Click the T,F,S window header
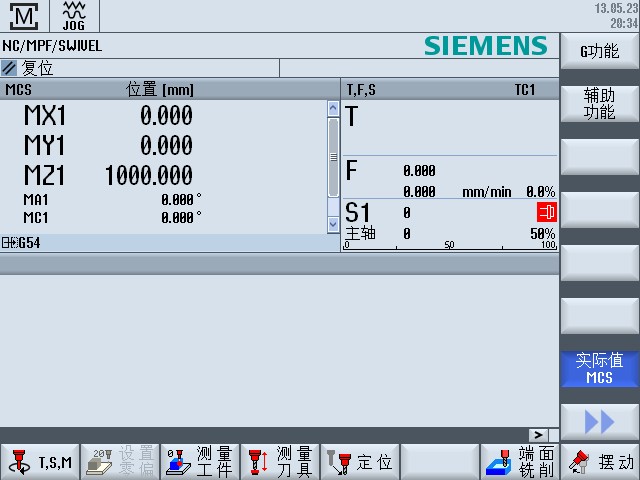Screen dimensions: 640x480 450,90
